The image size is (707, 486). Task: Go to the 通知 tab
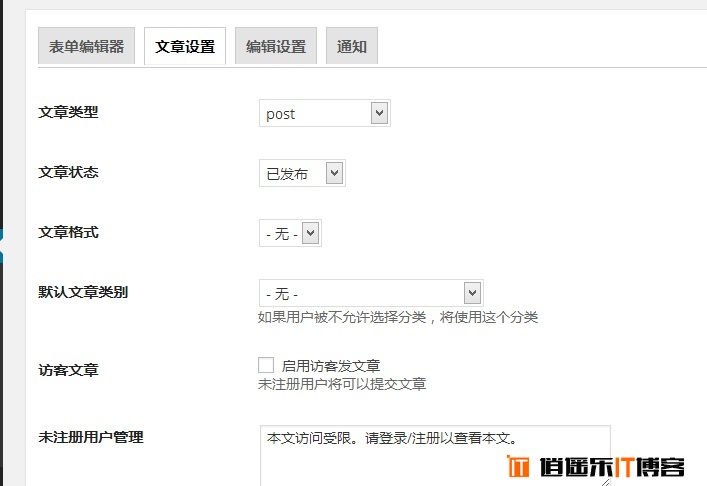[x=352, y=46]
